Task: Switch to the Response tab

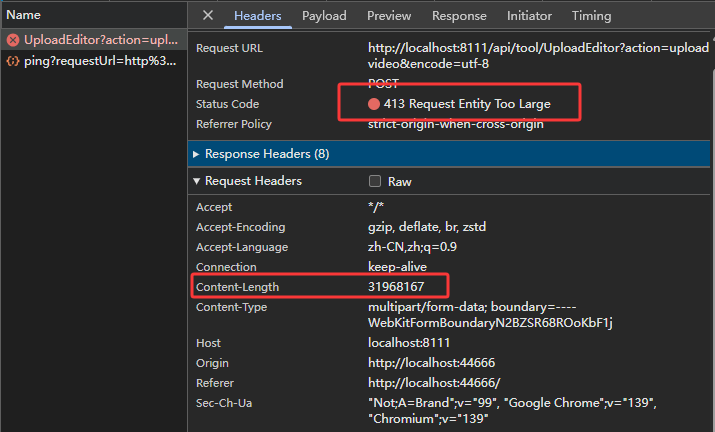Action: [459, 16]
